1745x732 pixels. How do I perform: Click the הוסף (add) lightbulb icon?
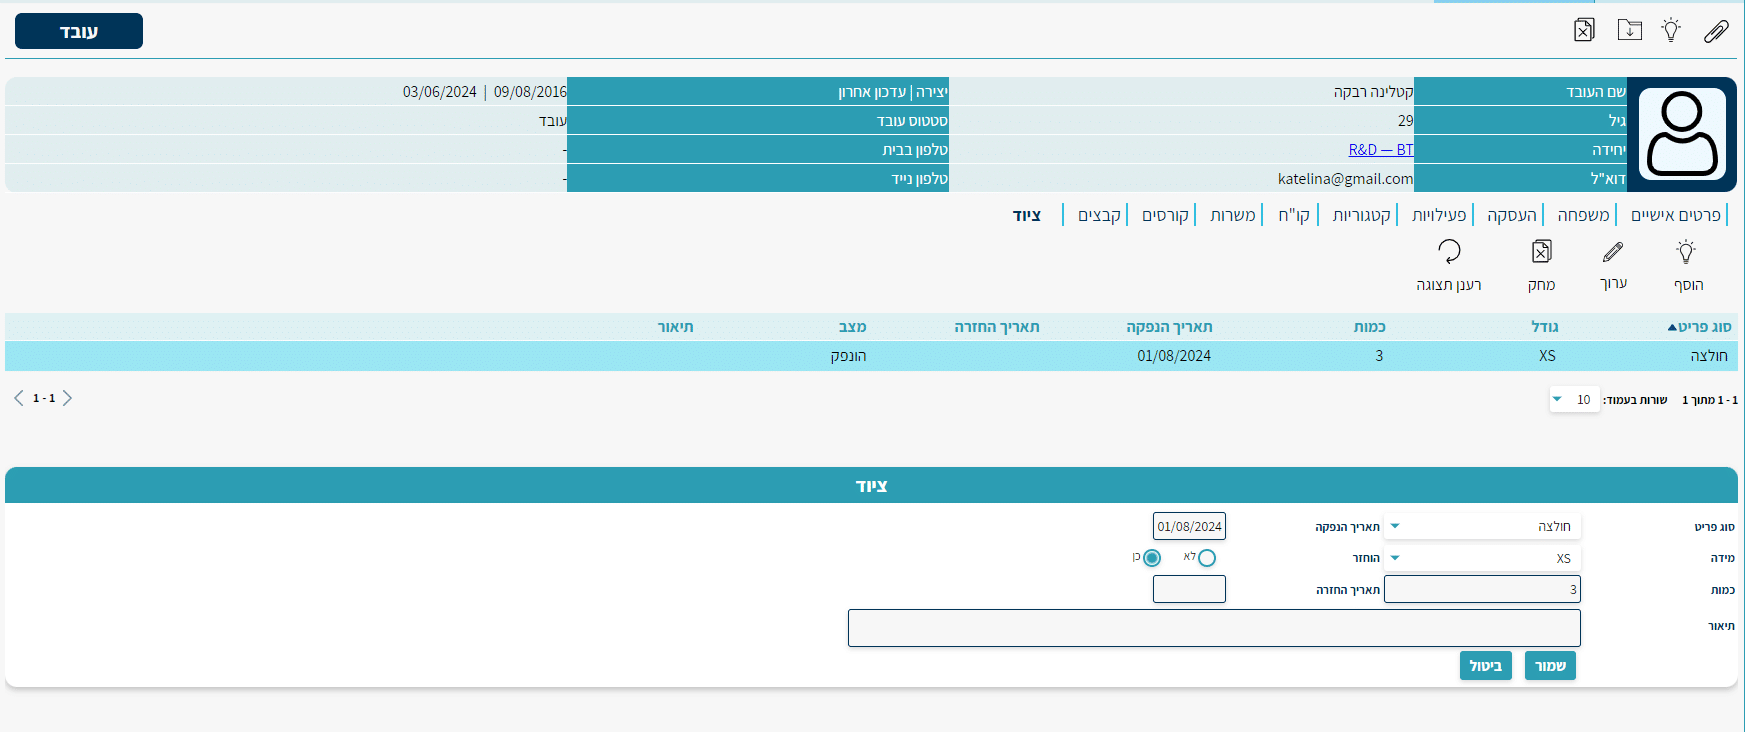(1686, 251)
